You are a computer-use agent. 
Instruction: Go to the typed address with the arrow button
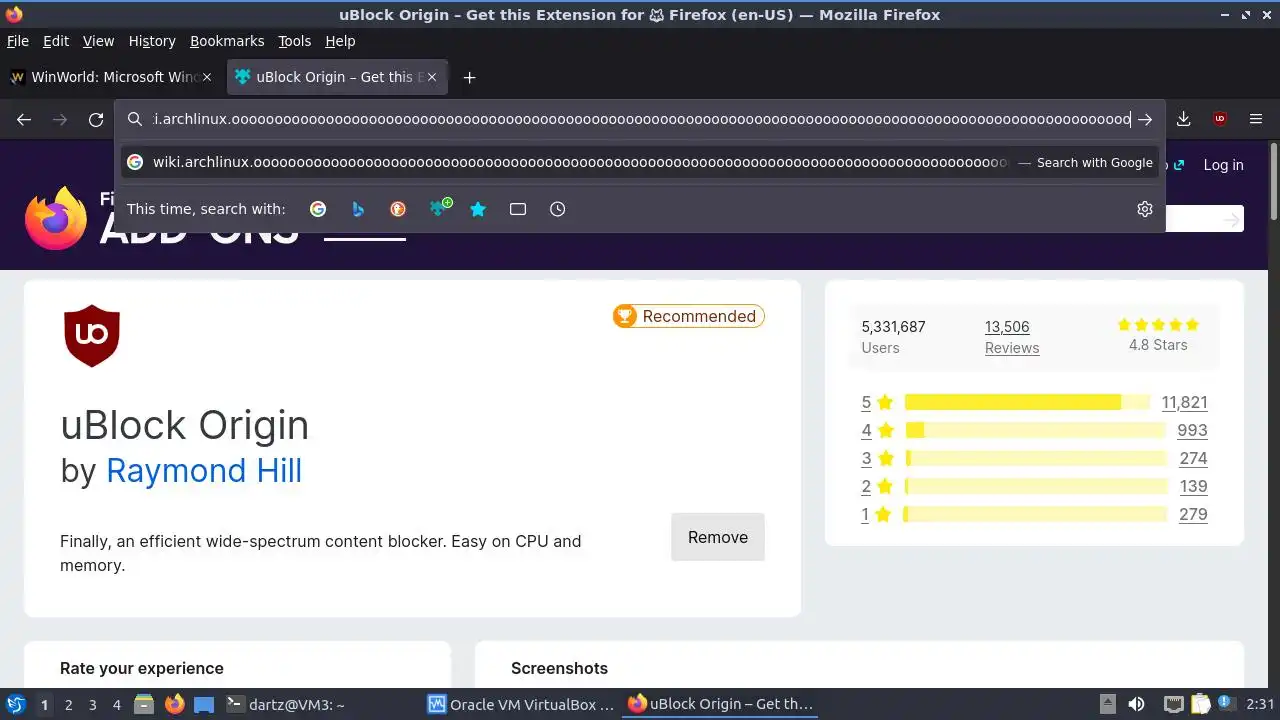[1145, 119]
